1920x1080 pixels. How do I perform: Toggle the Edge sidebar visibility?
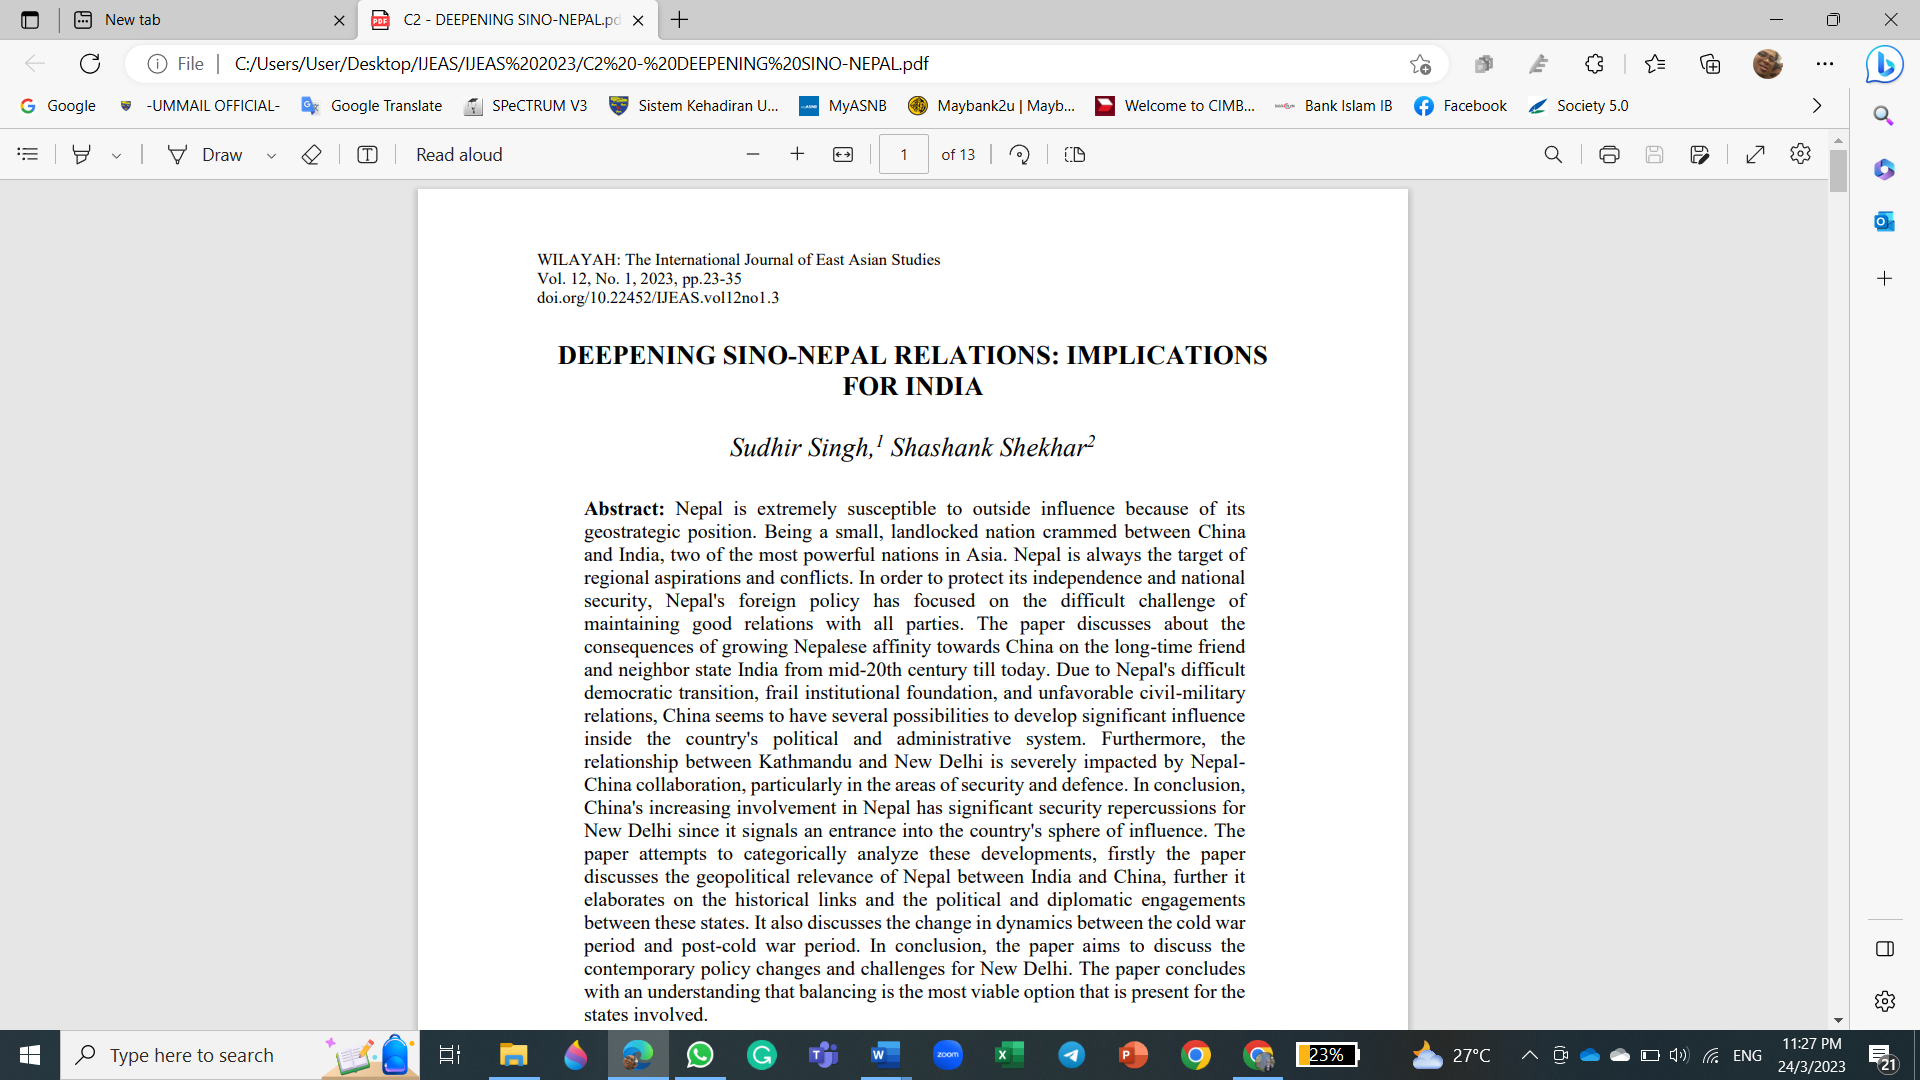1884,949
